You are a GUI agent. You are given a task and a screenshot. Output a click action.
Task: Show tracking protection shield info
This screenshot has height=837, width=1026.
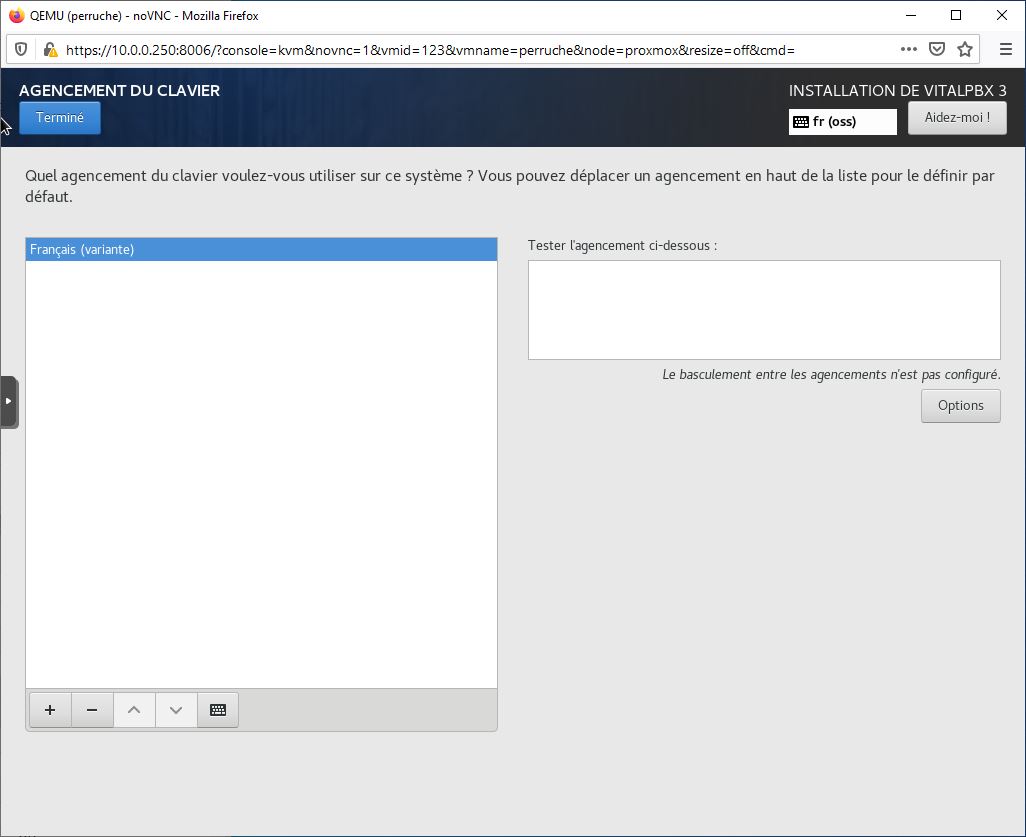coord(21,49)
